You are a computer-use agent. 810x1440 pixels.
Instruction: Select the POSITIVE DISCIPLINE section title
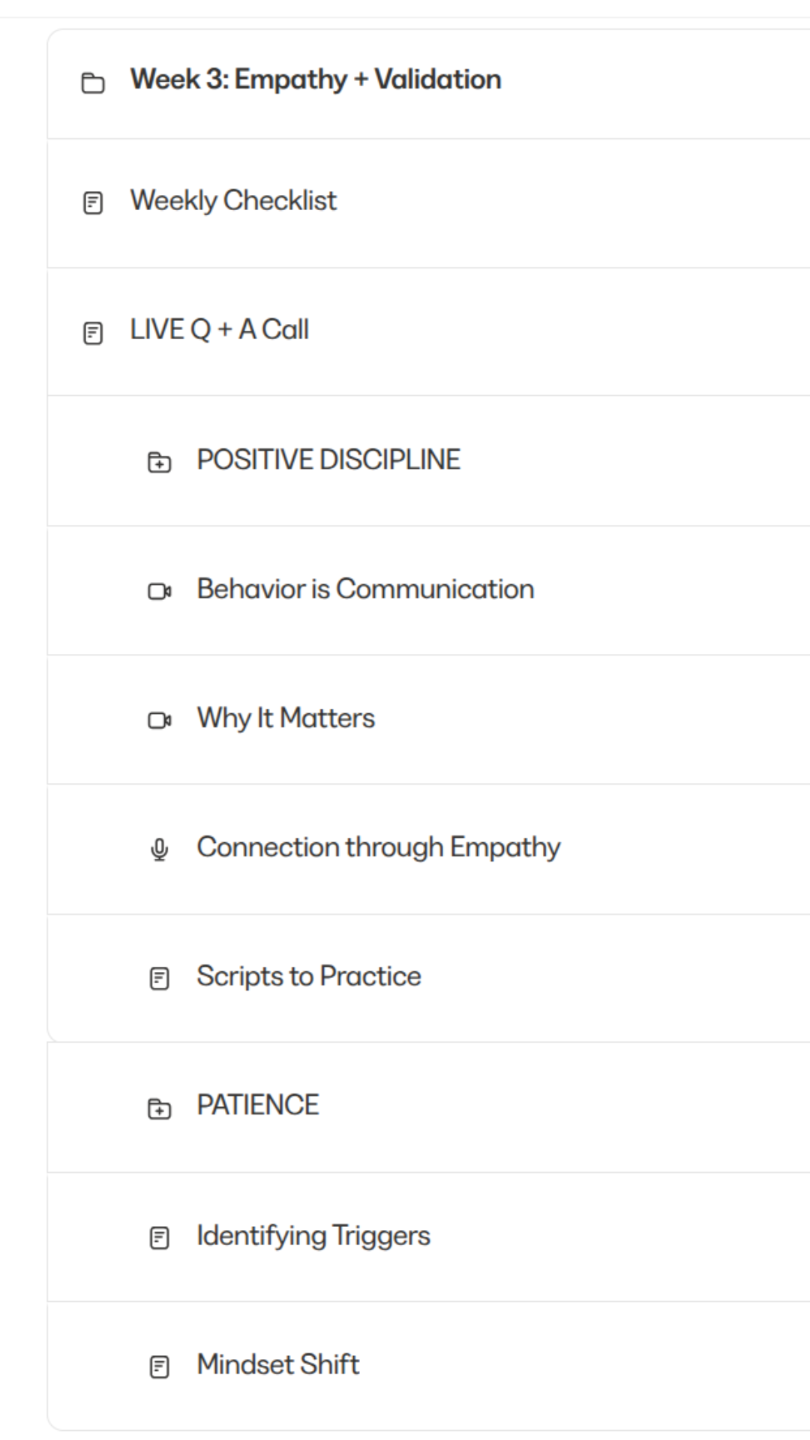point(328,460)
